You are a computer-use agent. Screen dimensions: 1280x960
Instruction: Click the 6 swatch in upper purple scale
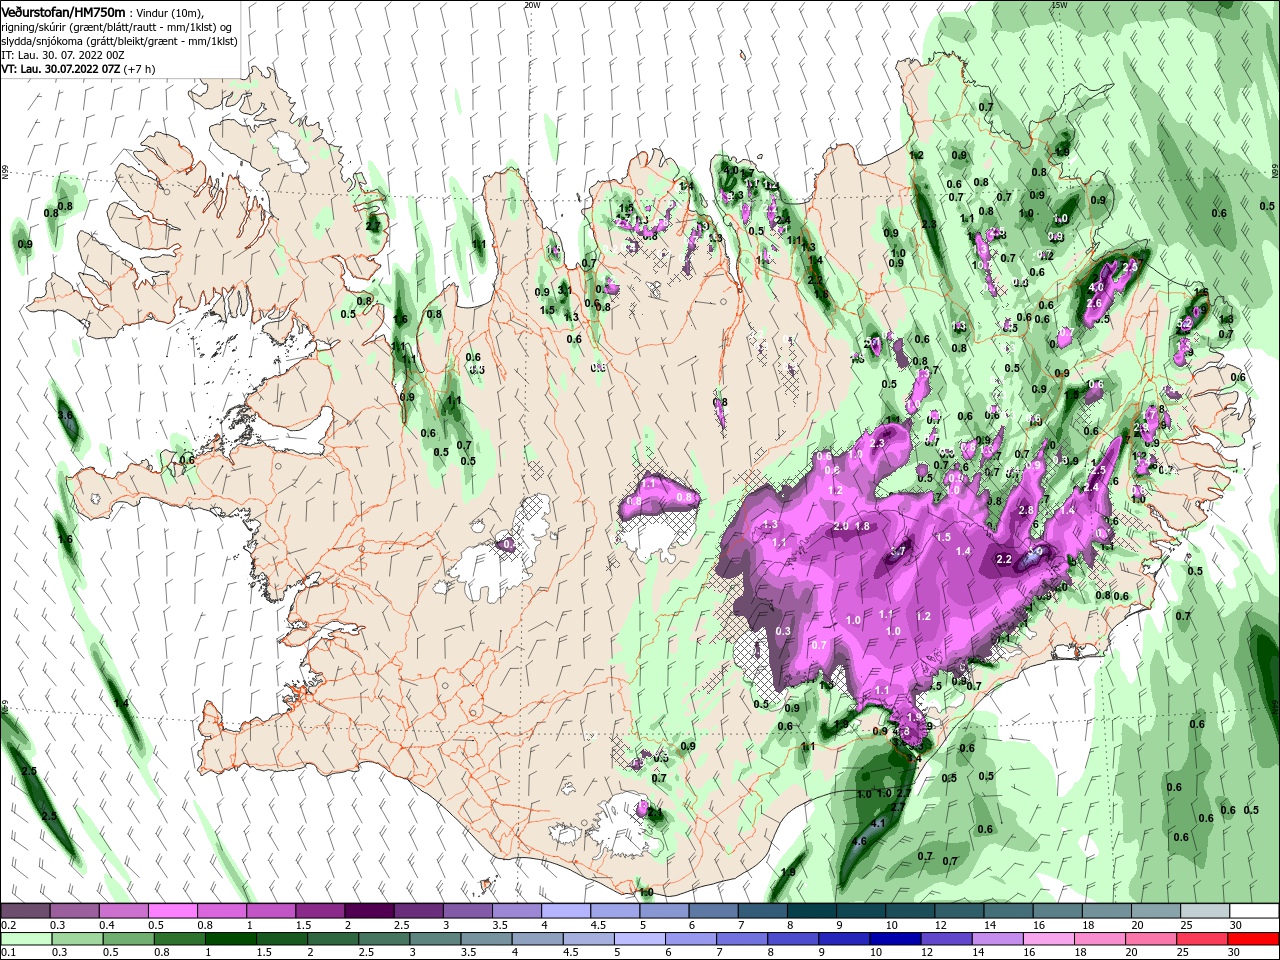pos(713,911)
